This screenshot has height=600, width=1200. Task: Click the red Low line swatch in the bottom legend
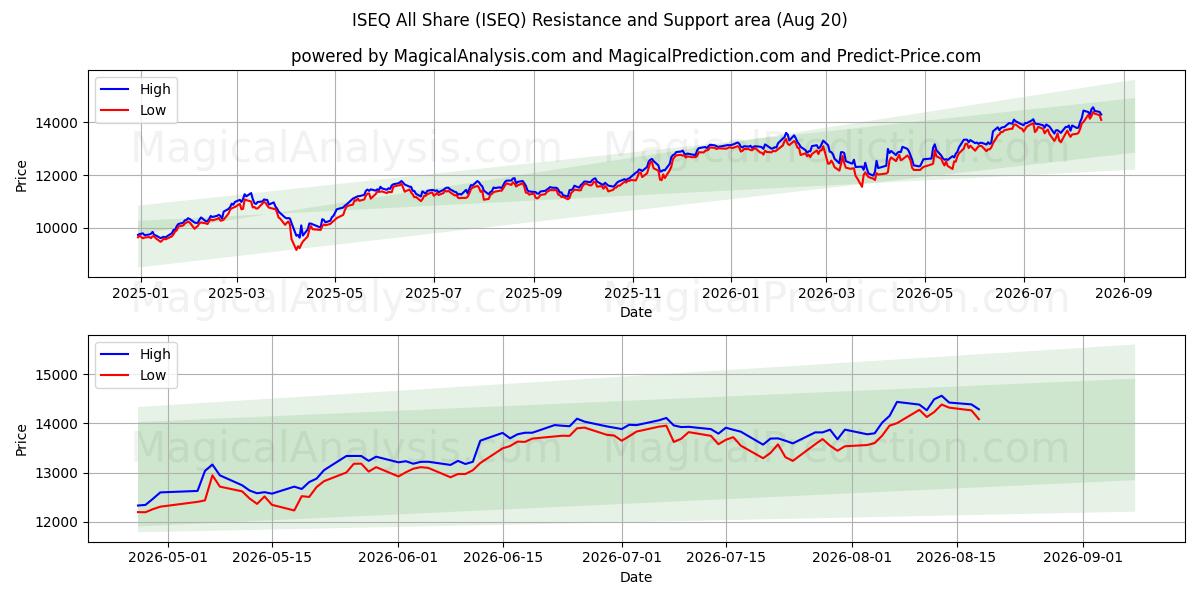click(x=116, y=376)
